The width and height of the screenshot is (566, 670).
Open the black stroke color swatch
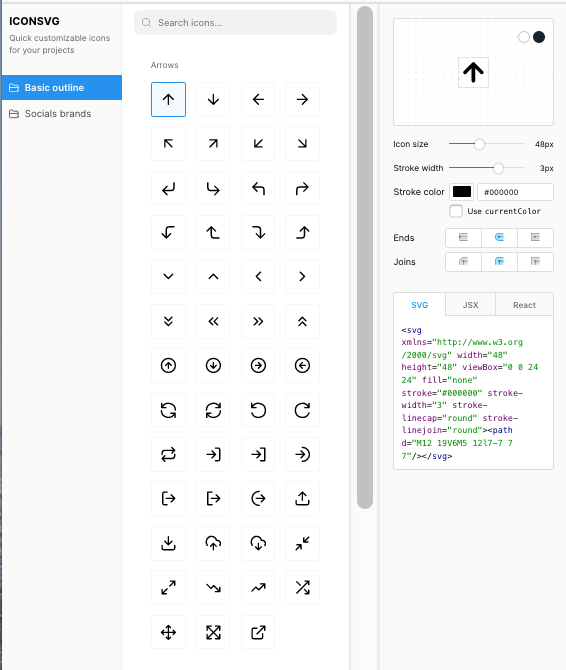[x=462, y=192]
